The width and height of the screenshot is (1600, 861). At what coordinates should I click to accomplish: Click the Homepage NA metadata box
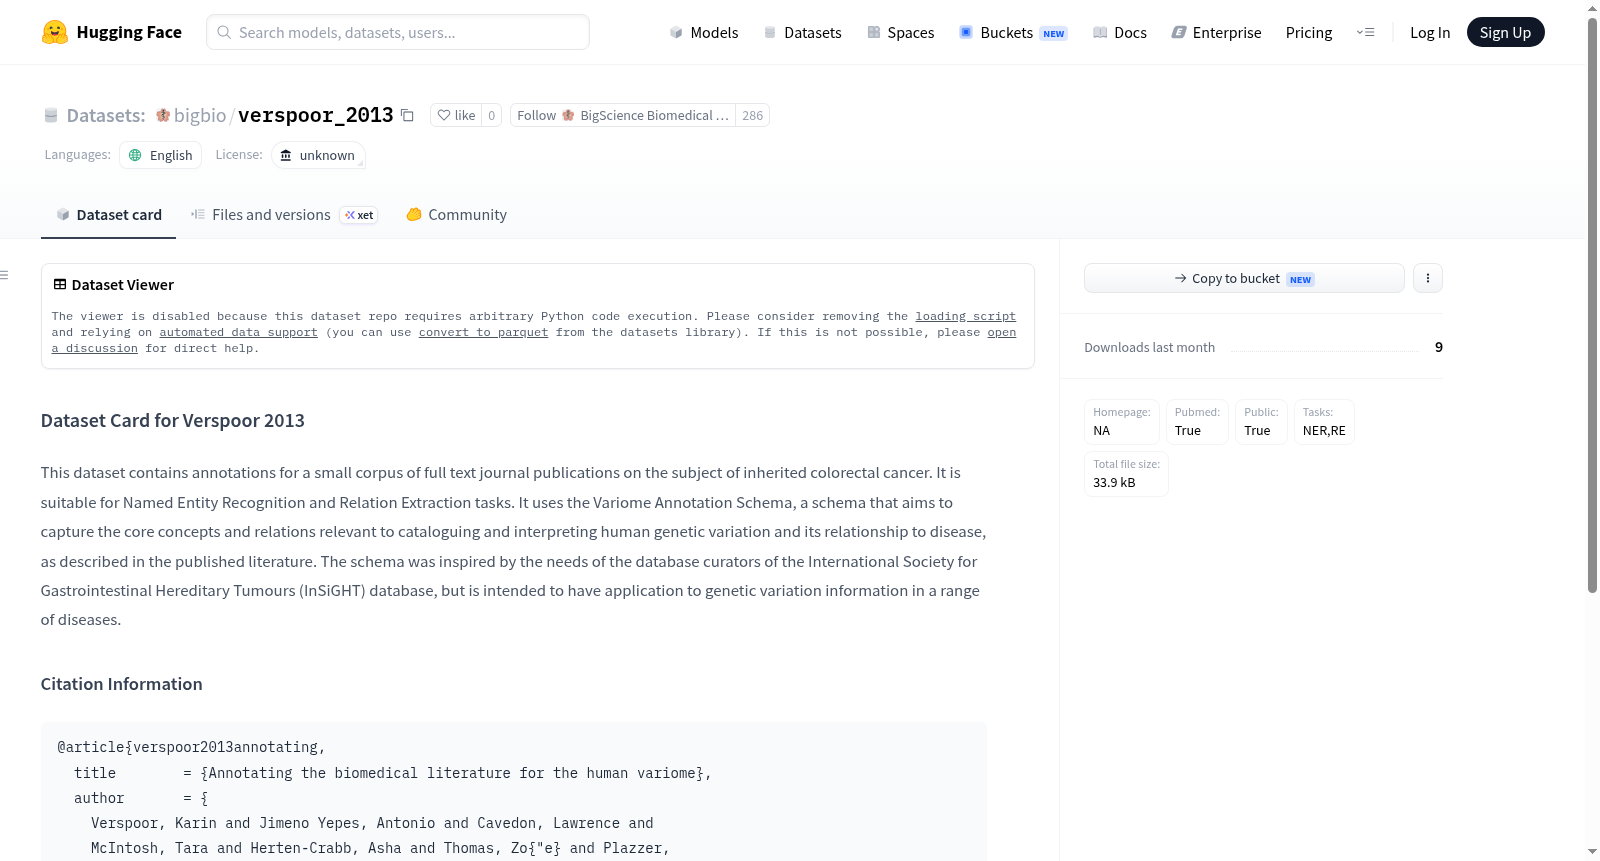(1122, 422)
